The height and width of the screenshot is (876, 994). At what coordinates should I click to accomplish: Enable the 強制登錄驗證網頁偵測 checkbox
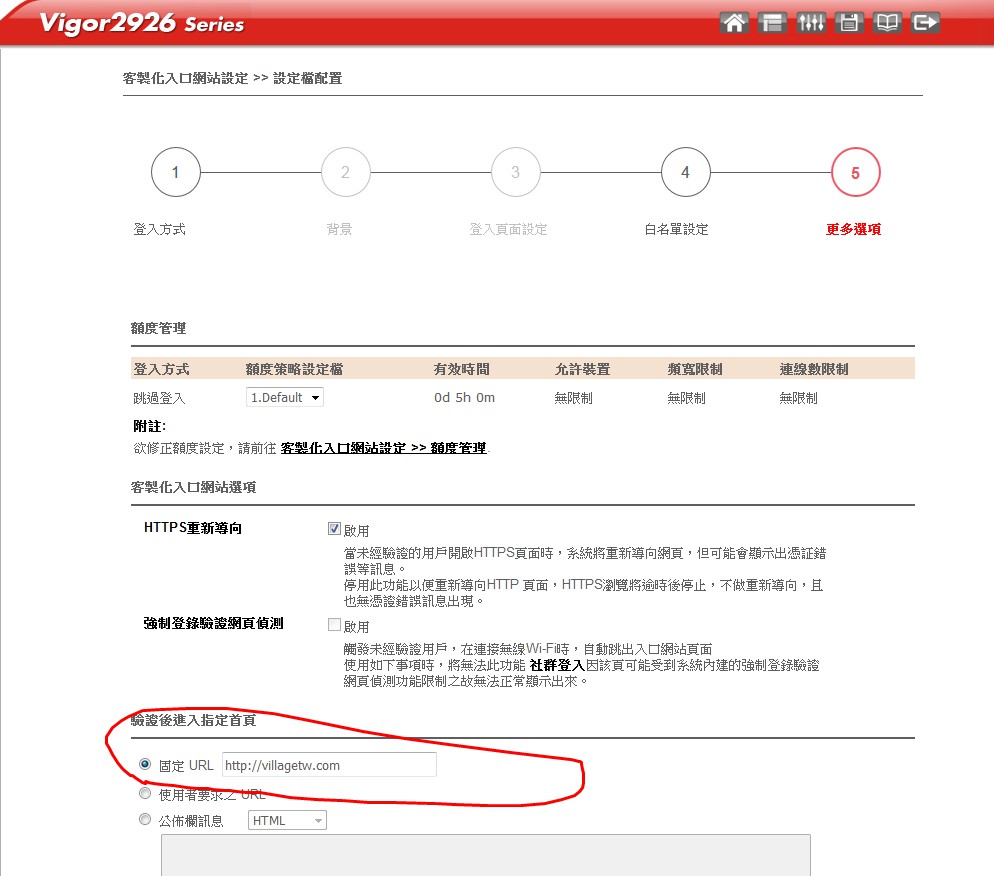pyautogui.click(x=335, y=625)
